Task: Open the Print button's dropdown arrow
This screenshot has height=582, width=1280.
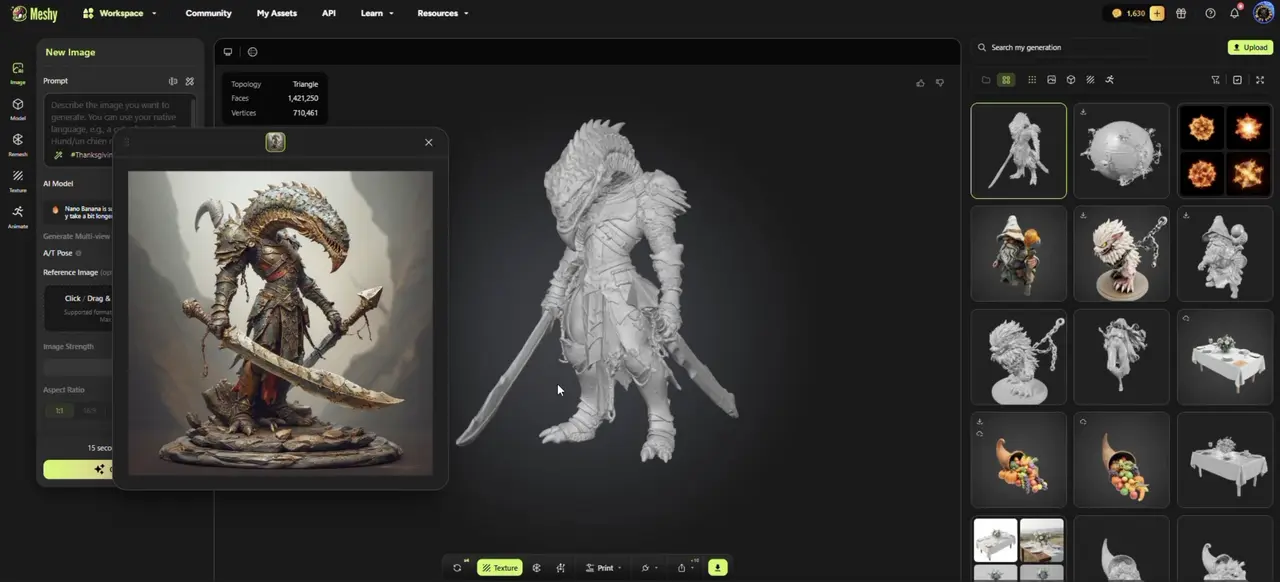Action: point(620,567)
